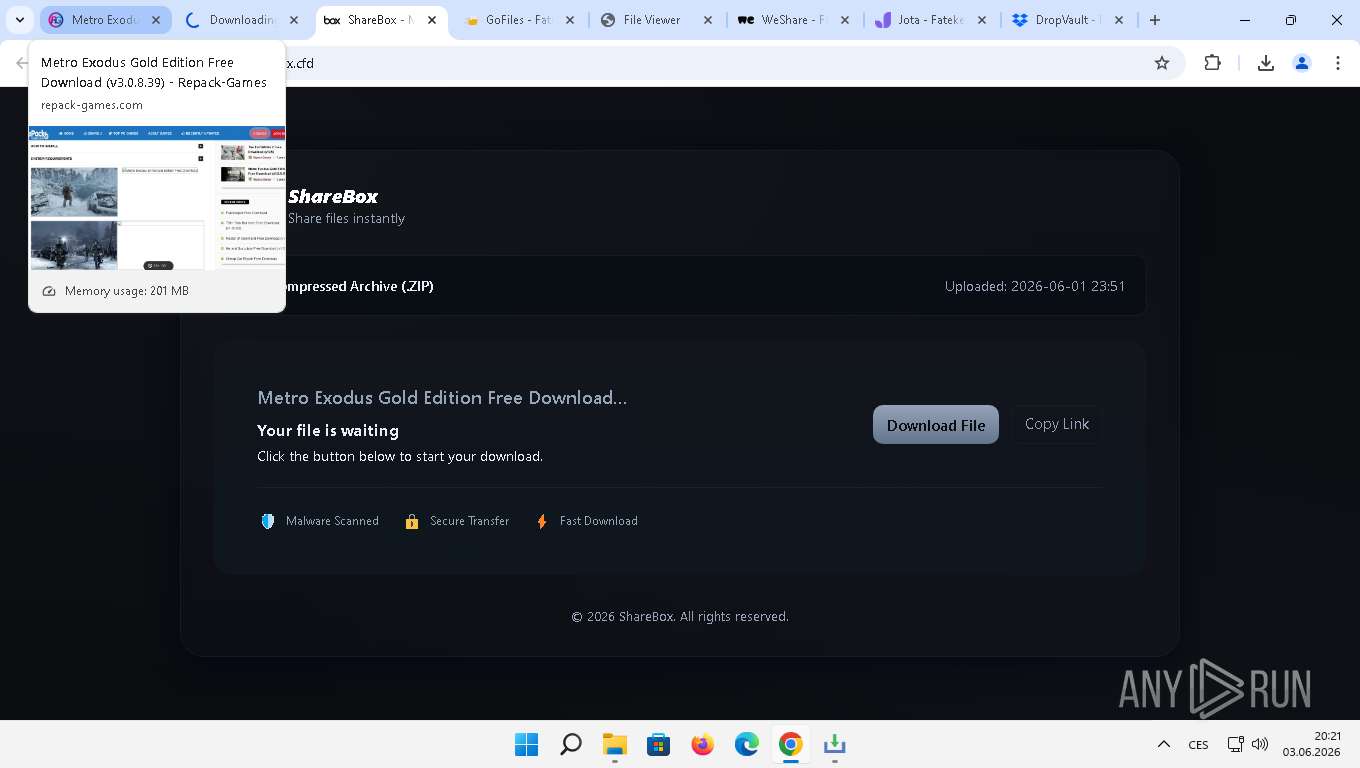Click the Secure Transfer label
Viewport: 1360px width, 768px height.
click(469, 521)
